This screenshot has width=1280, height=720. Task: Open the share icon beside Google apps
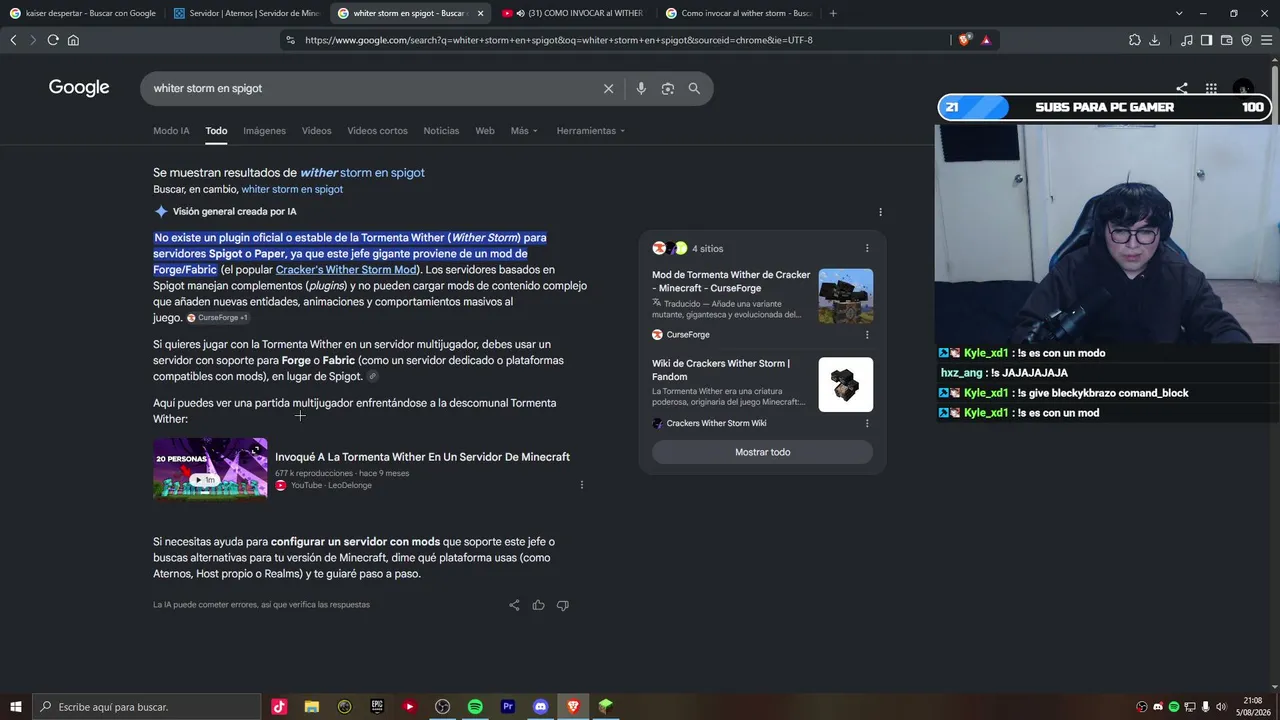[1182, 88]
